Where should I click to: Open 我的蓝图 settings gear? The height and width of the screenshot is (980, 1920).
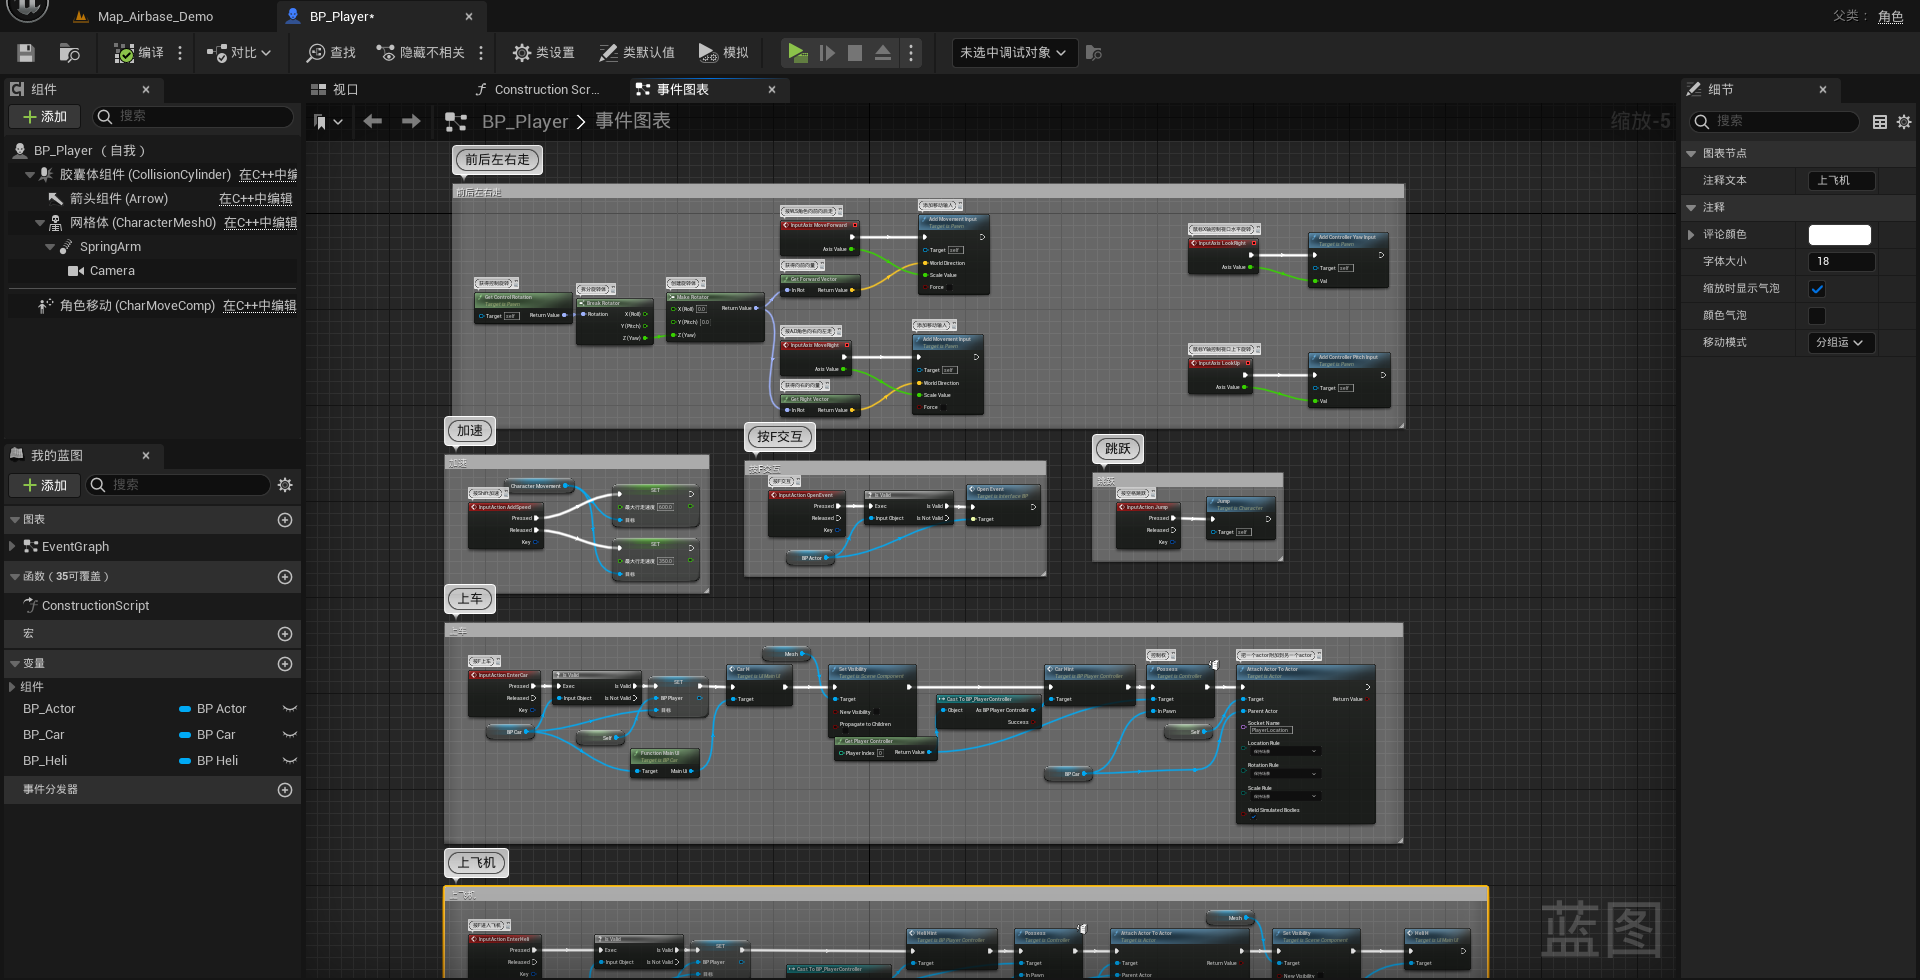[285, 485]
